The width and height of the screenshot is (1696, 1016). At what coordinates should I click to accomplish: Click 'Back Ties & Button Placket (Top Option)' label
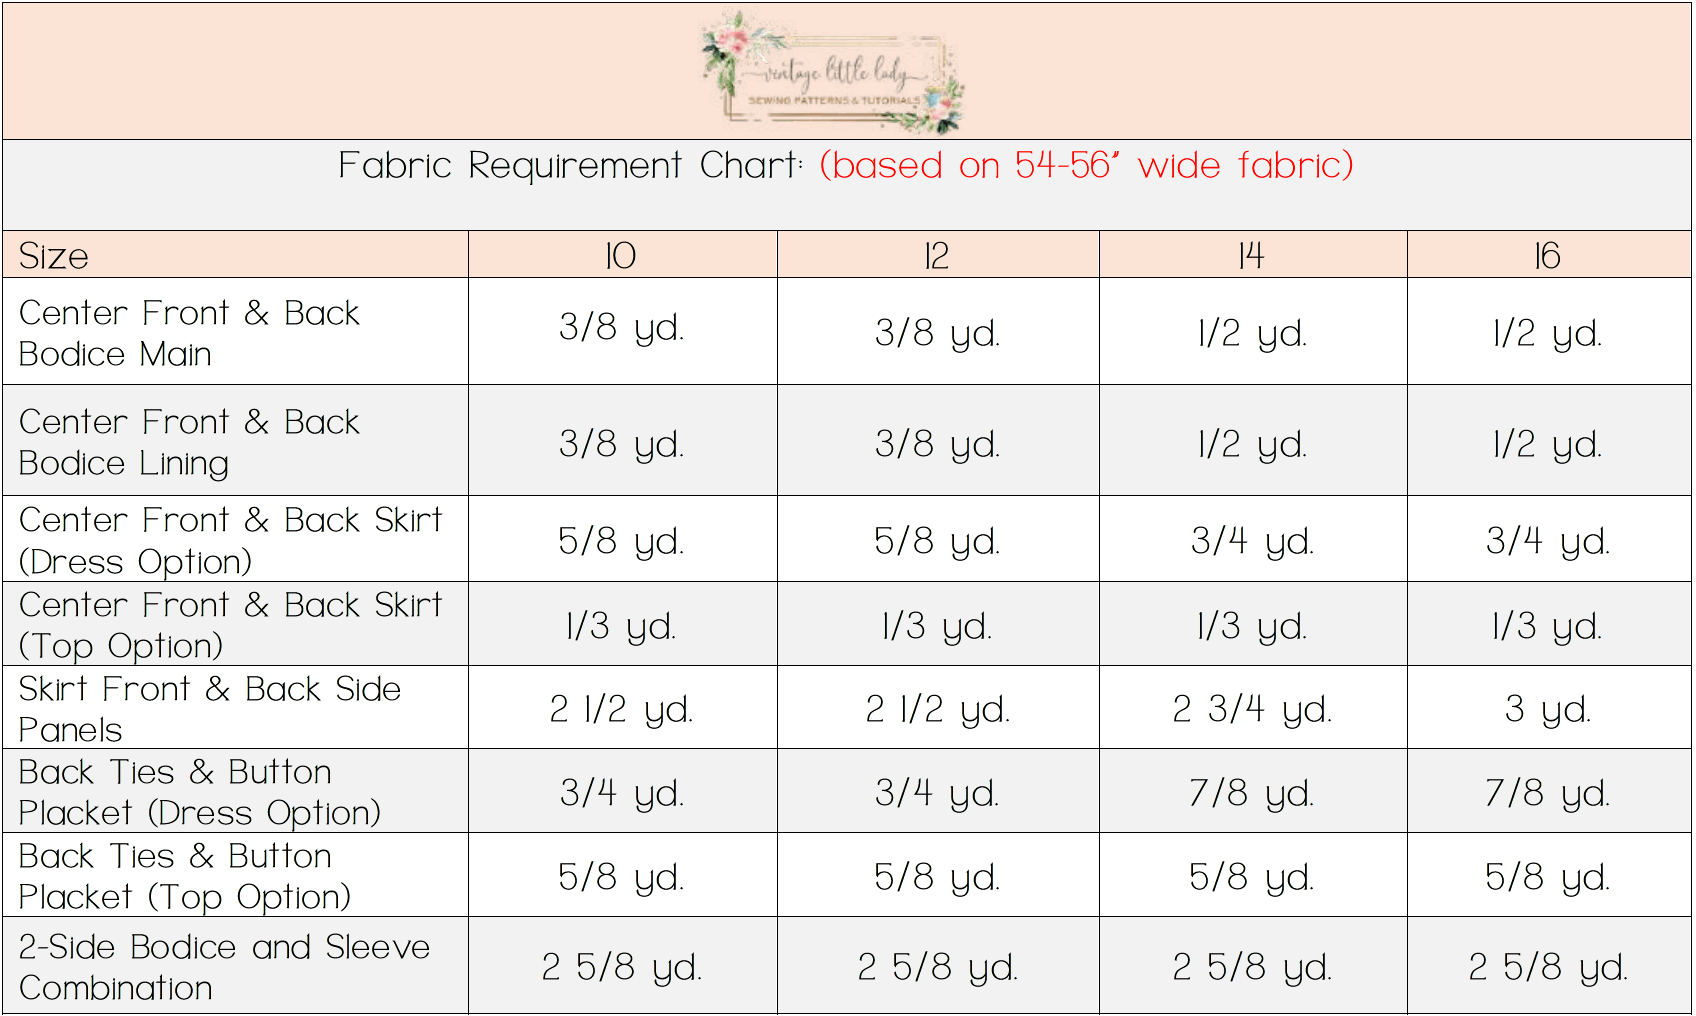[185, 876]
